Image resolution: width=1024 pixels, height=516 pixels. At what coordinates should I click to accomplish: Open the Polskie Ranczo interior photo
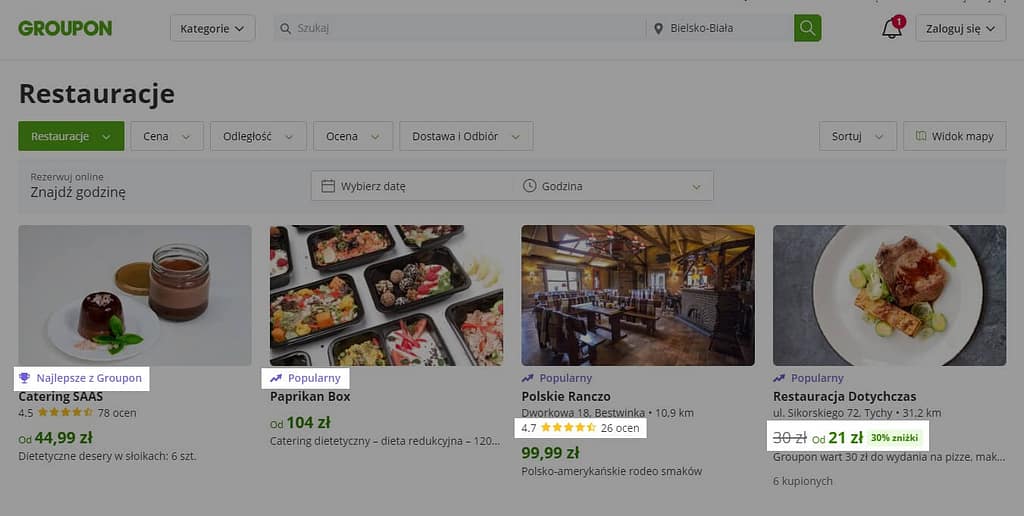coord(638,295)
